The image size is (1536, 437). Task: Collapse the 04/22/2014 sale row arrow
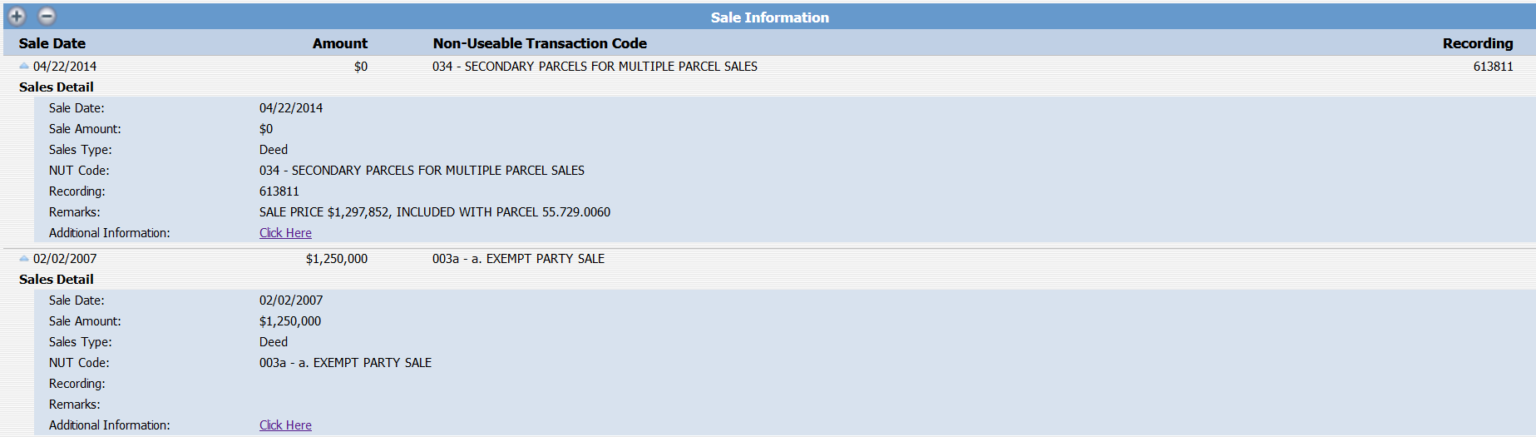tap(24, 66)
